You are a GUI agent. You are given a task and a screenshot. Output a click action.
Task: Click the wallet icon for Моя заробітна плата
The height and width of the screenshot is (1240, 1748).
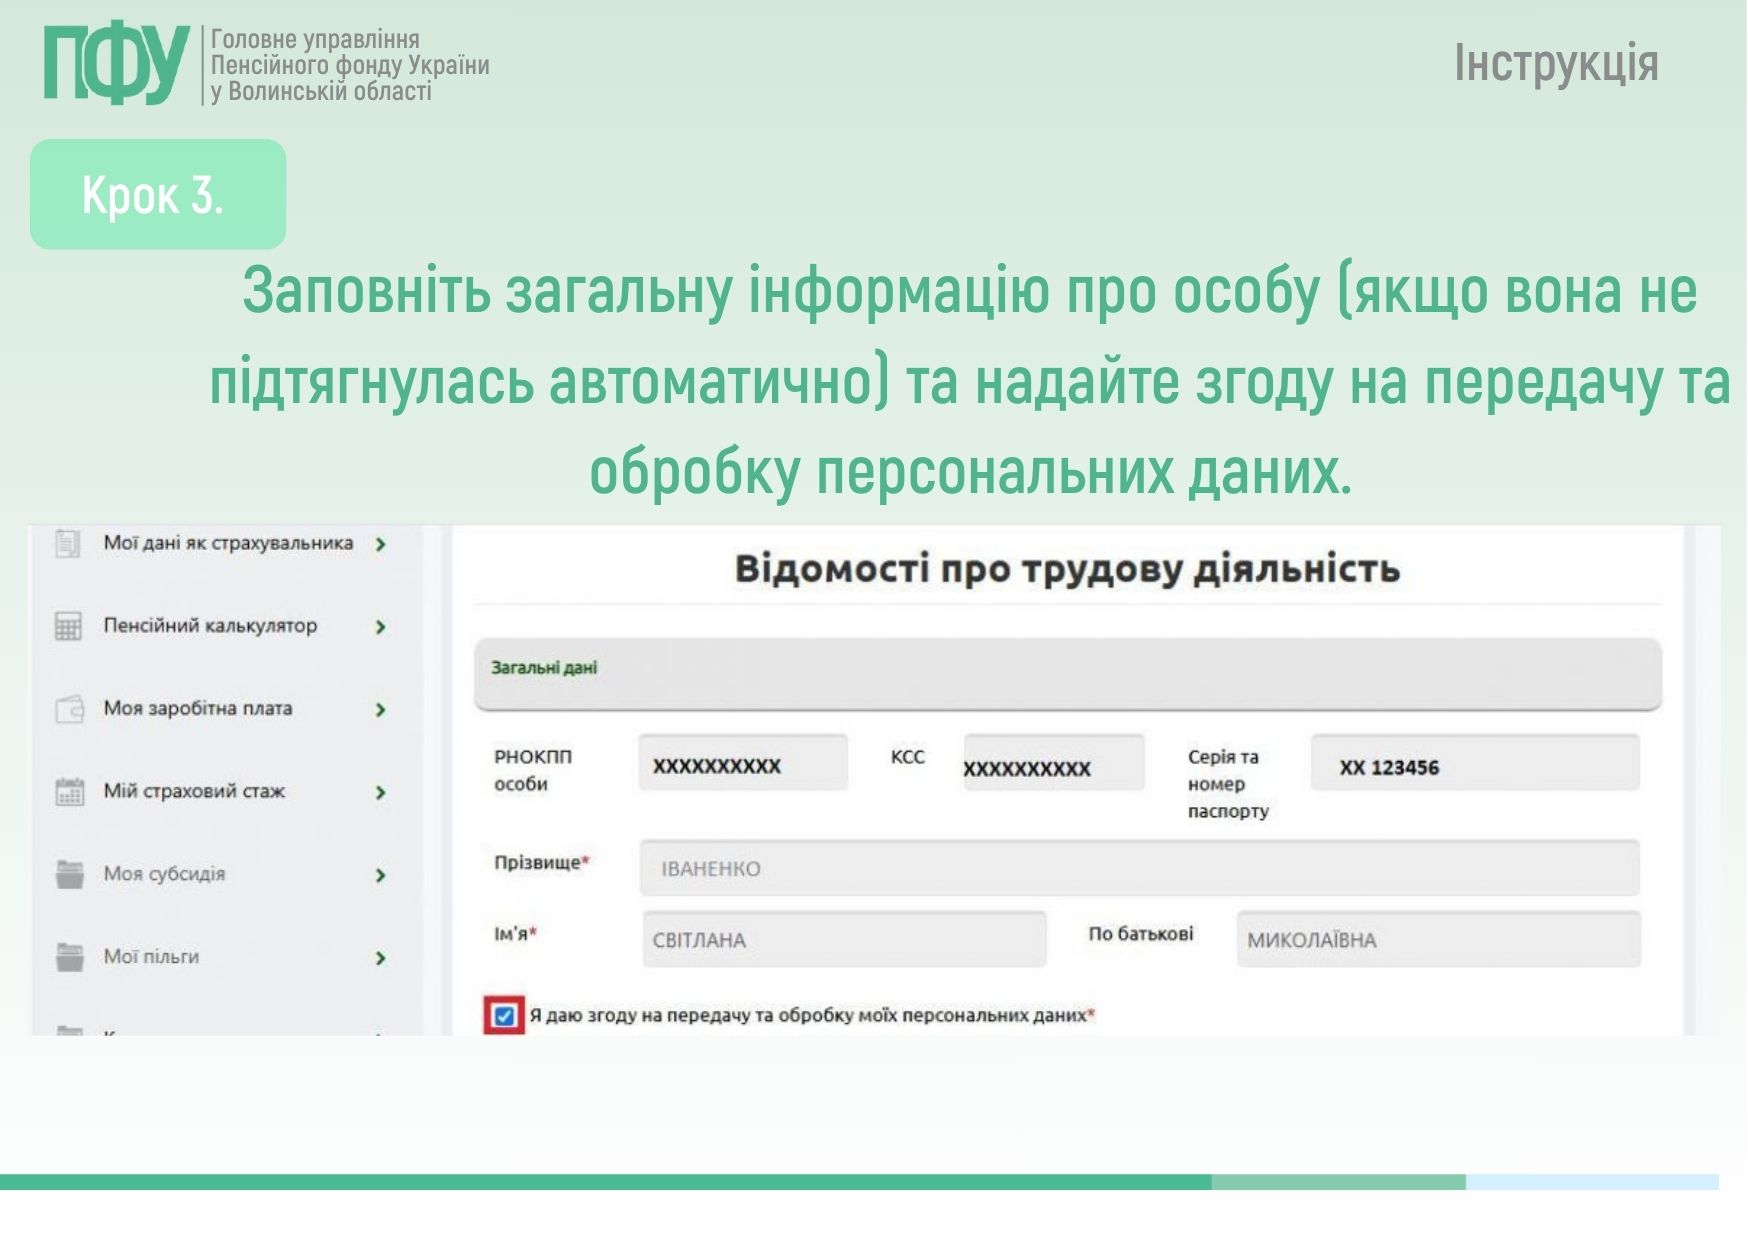tap(69, 709)
